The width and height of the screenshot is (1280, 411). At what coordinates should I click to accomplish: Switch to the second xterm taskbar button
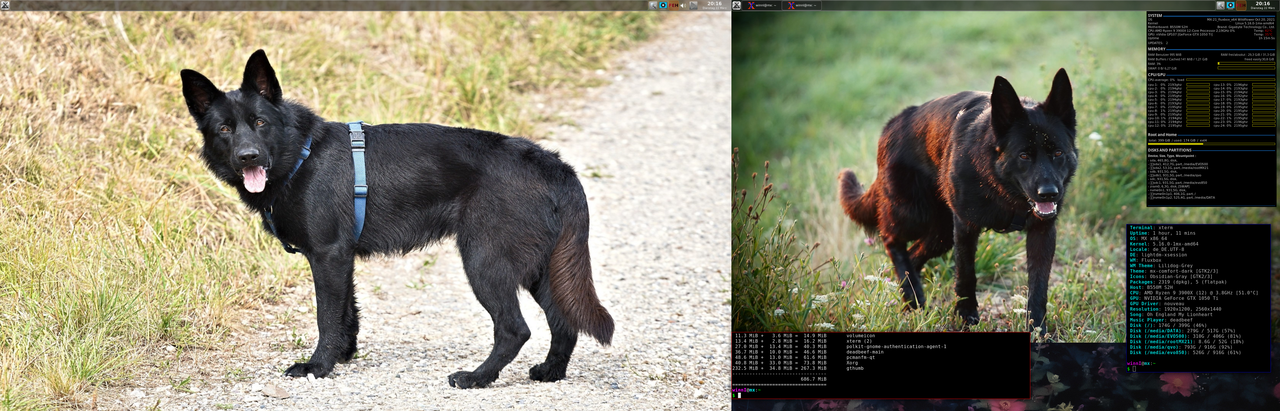point(802,5)
